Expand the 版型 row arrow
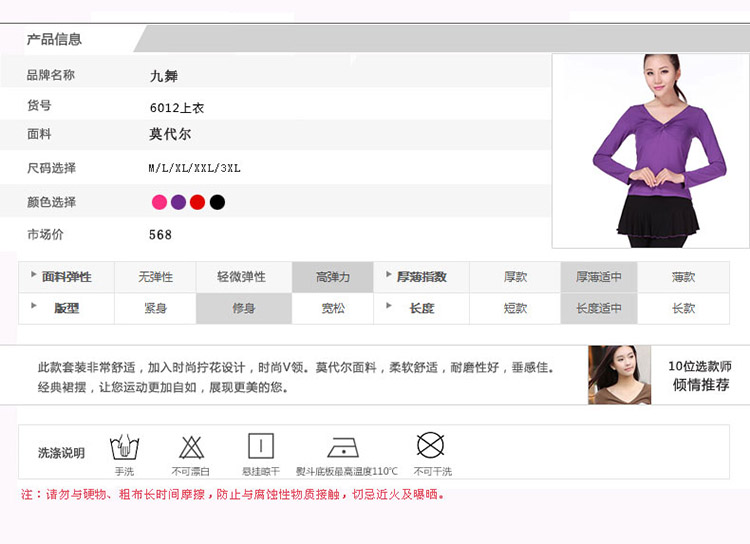 tap(32, 307)
